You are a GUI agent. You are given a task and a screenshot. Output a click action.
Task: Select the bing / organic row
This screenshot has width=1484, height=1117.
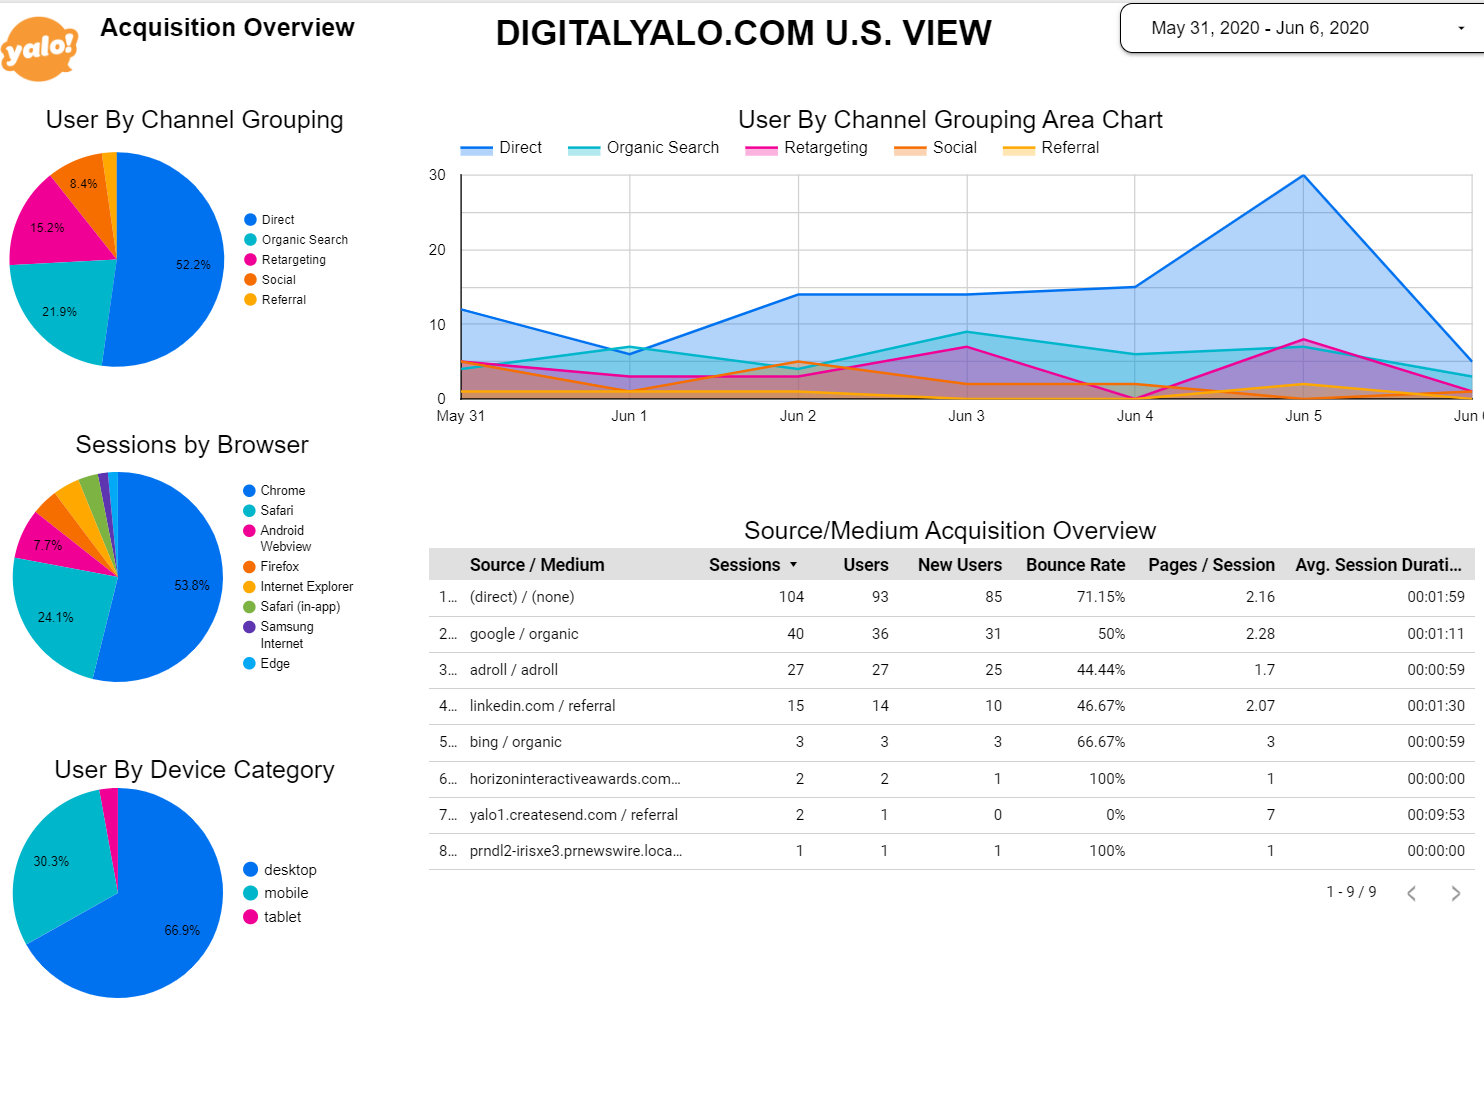pyautogui.click(x=951, y=742)
